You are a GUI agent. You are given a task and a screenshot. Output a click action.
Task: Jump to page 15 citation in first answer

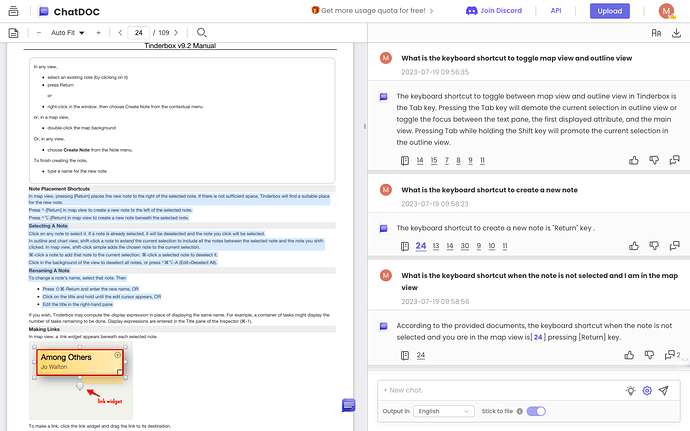coord(434,161)
